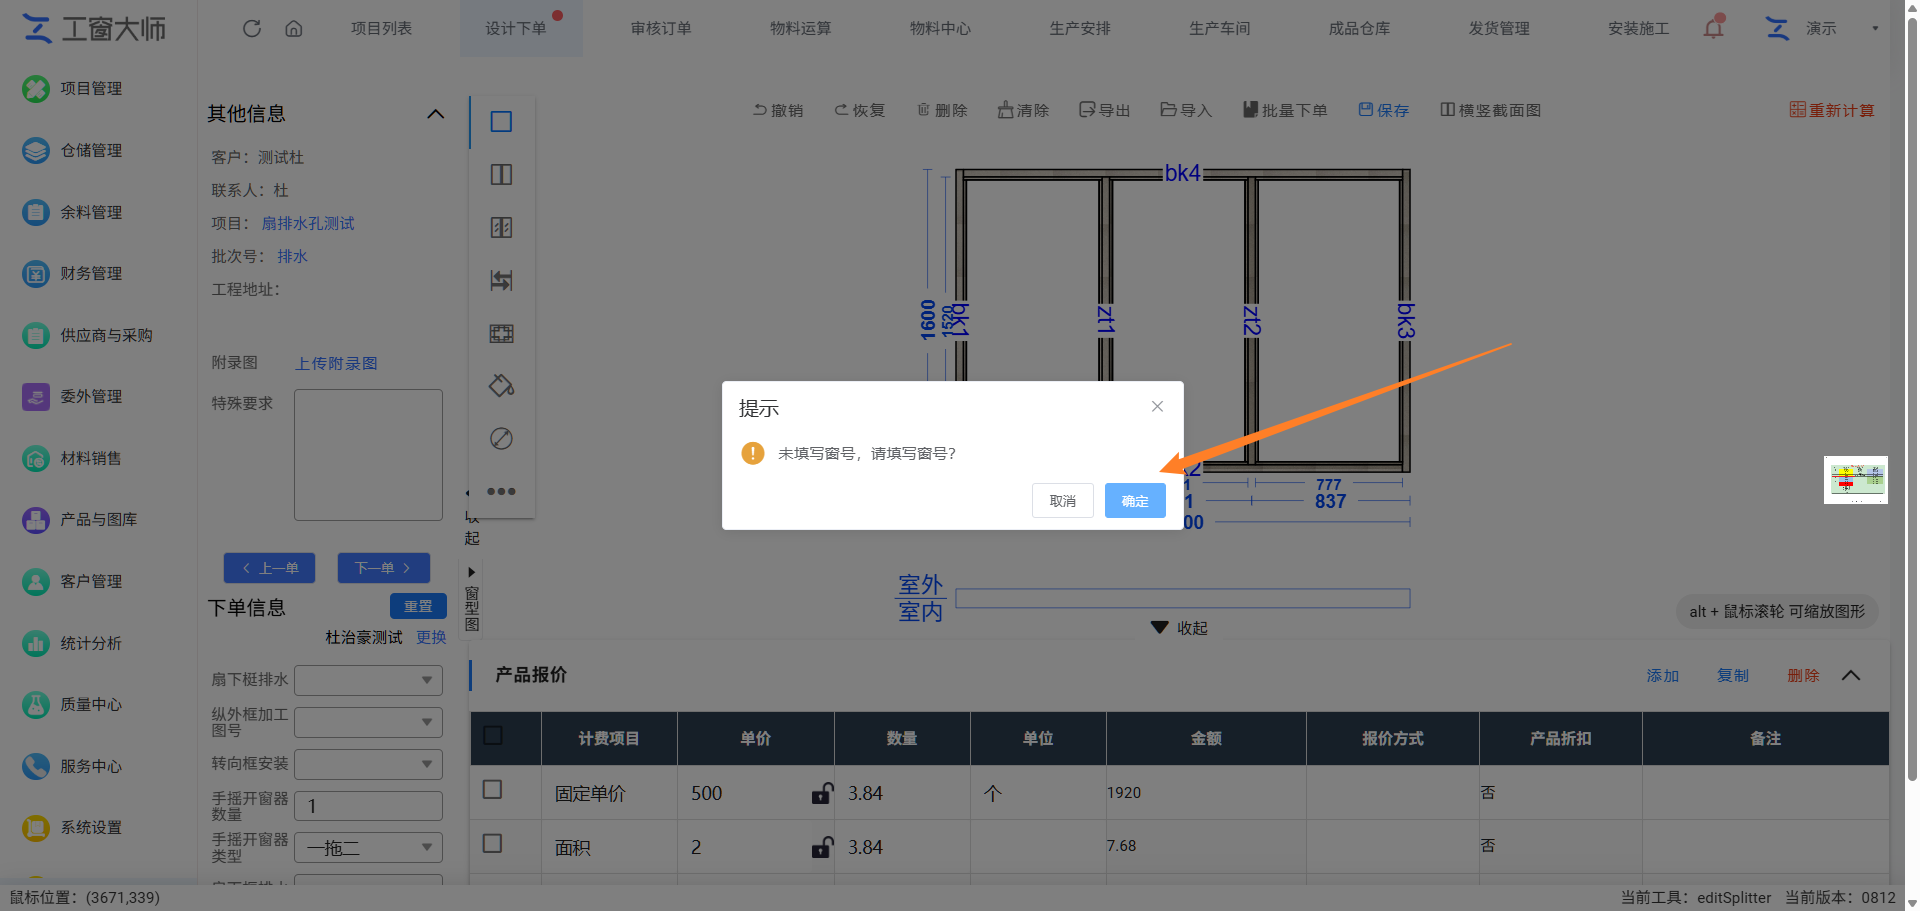Open notifications bell icon
The width and height of the screenshot is (1920, 911).
click(1713, 27)
